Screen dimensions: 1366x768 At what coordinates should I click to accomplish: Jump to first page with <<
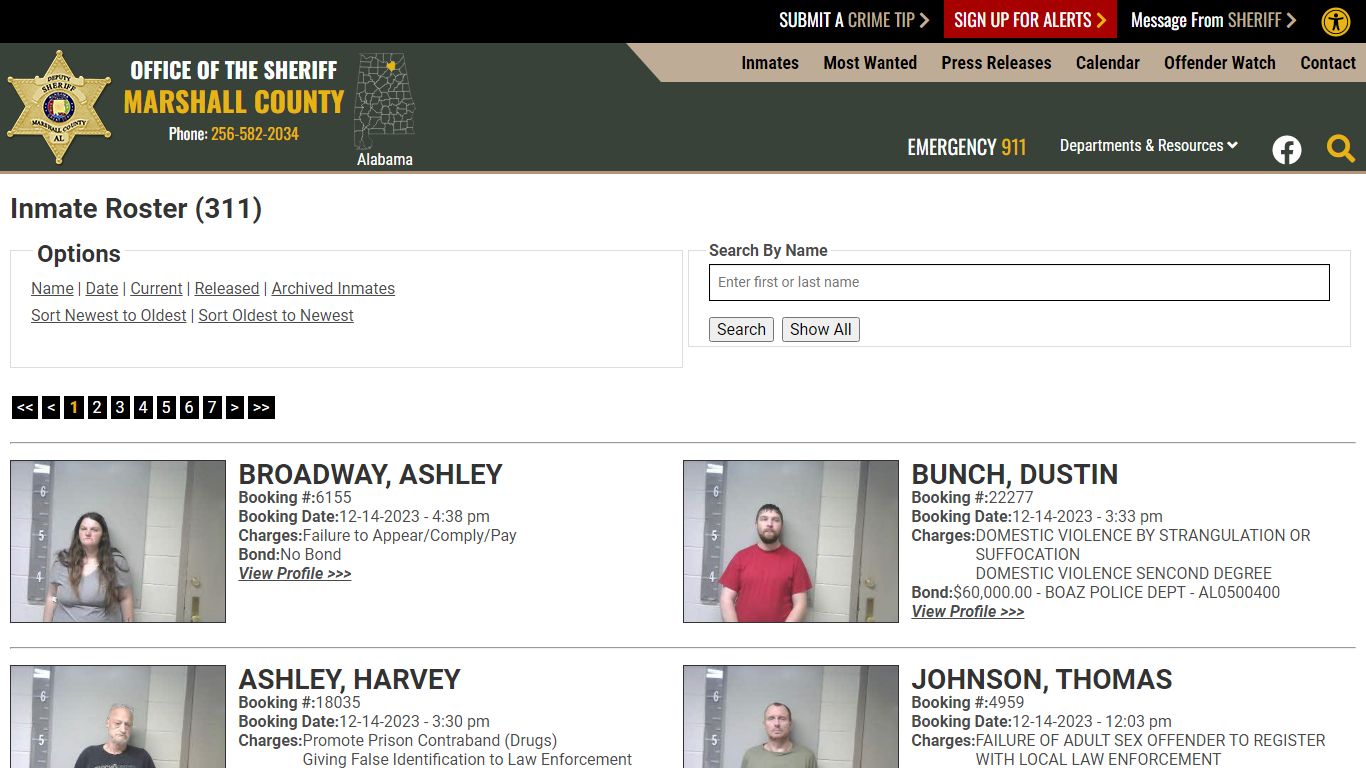point(25,407)
